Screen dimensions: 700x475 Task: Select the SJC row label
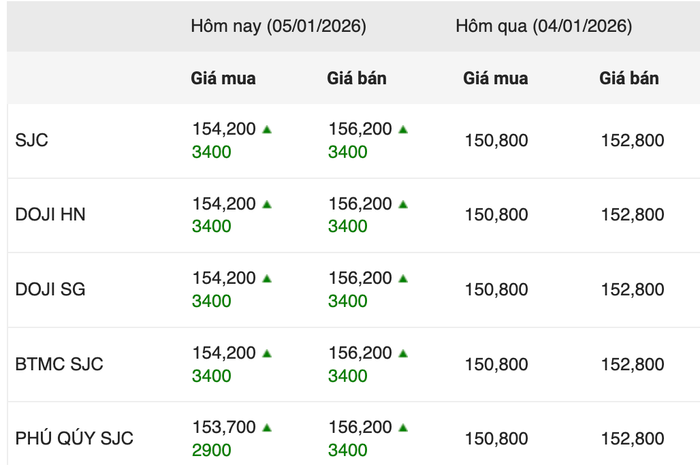(x=32, y=141)
